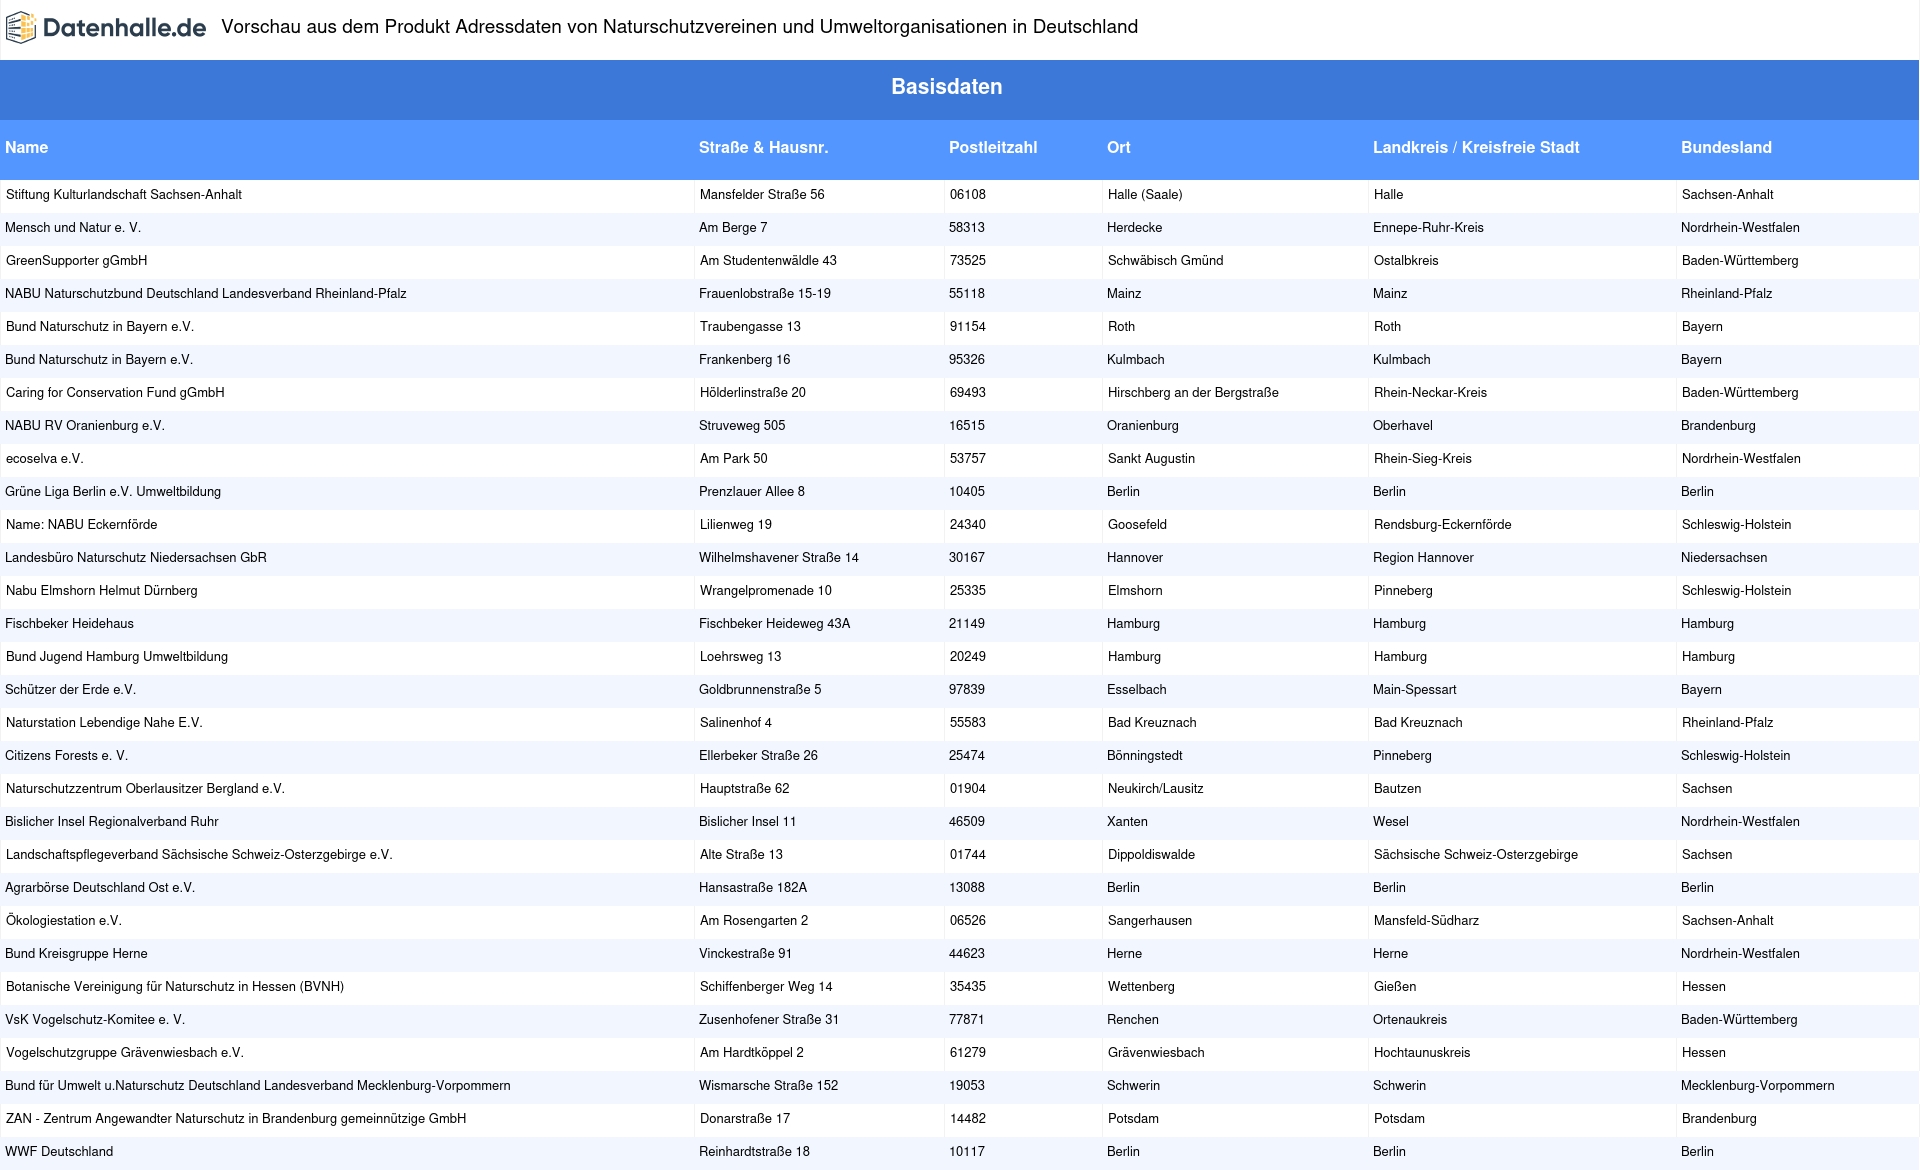Select Nabu Elmshorn Helmut Dürnberg cell
This screenshot has height=1170, width=1920.
pos(102,591)
